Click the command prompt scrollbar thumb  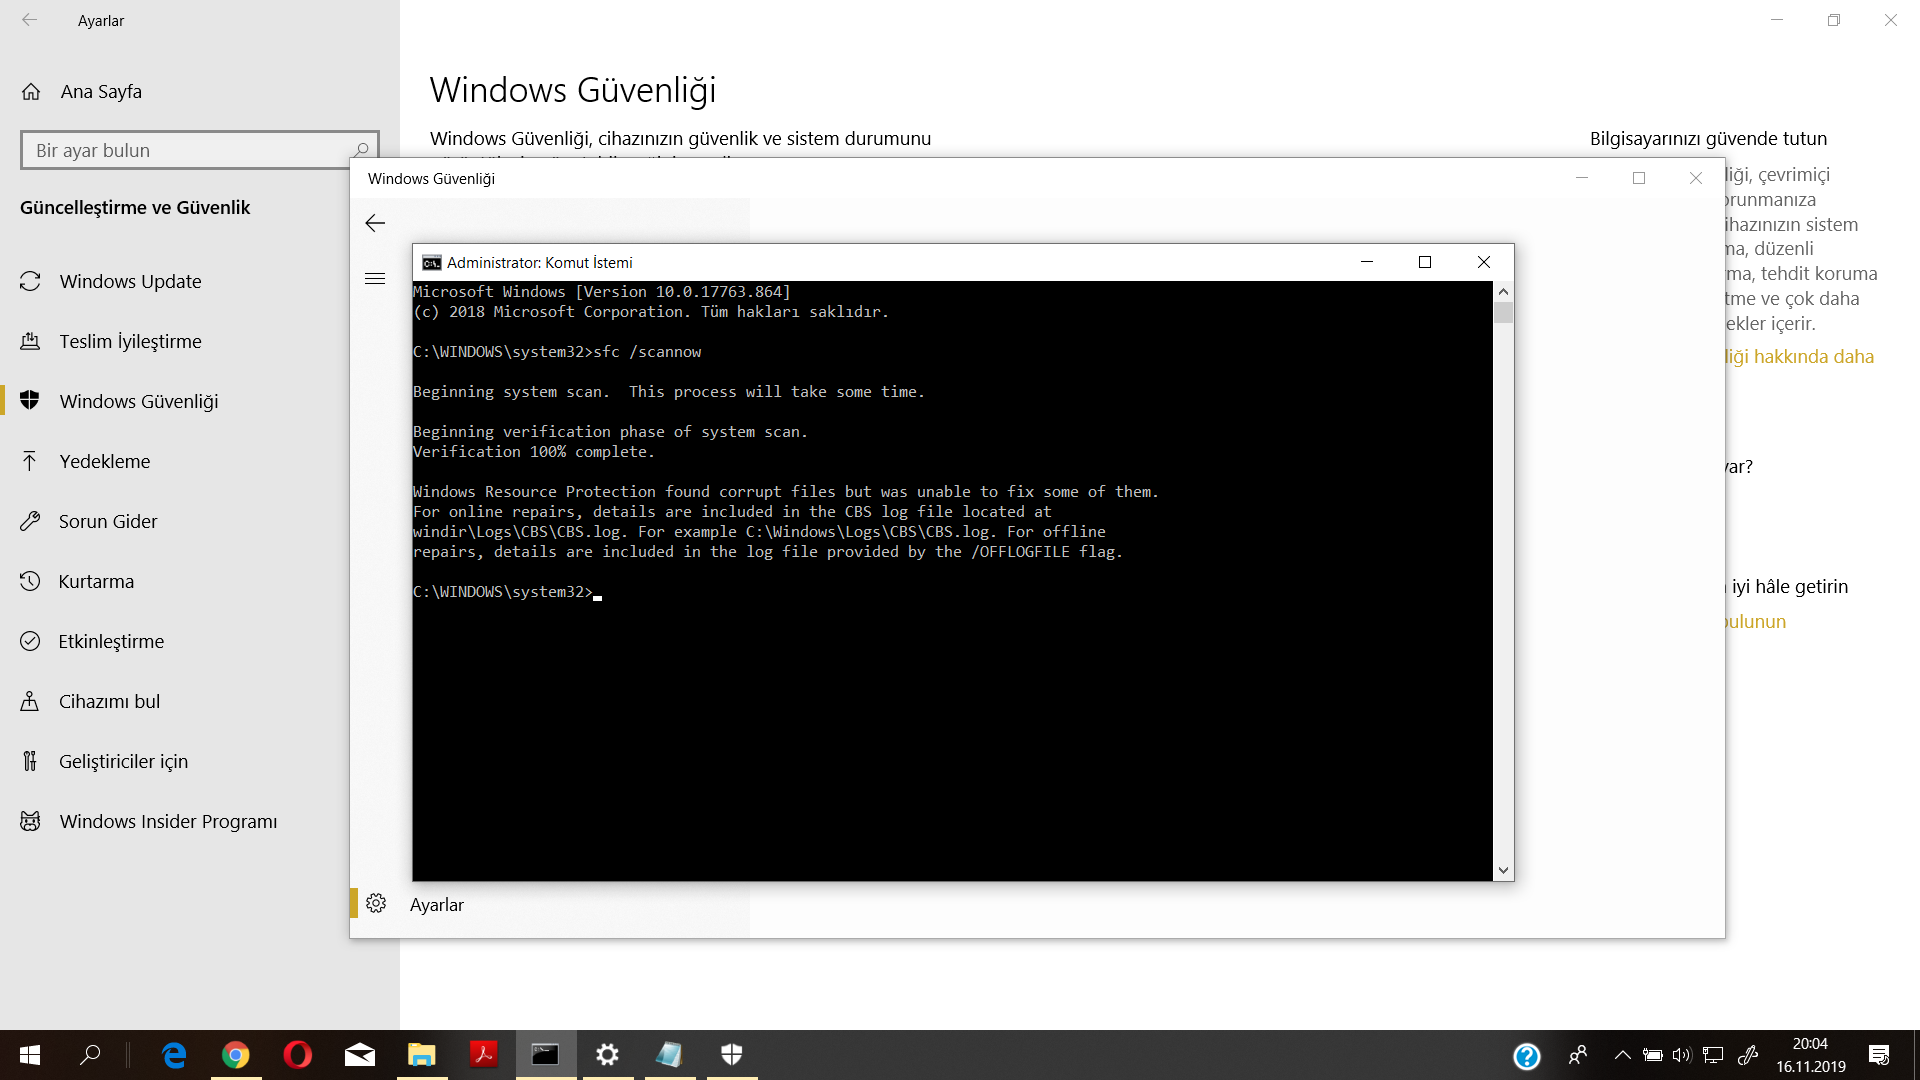1503,313
